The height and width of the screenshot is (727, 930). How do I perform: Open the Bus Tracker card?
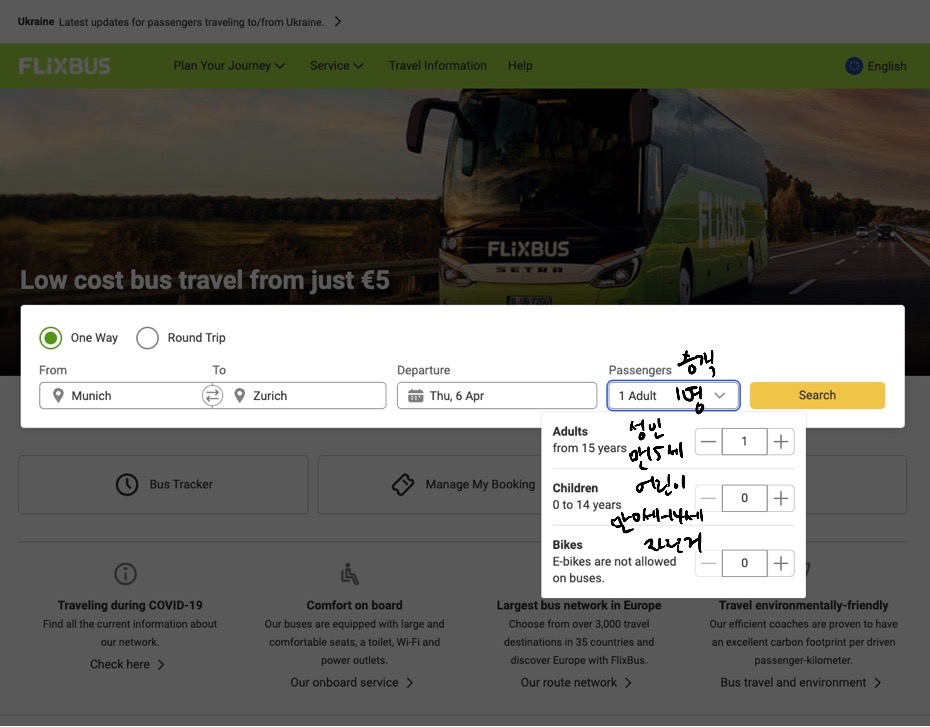(163, 484)
